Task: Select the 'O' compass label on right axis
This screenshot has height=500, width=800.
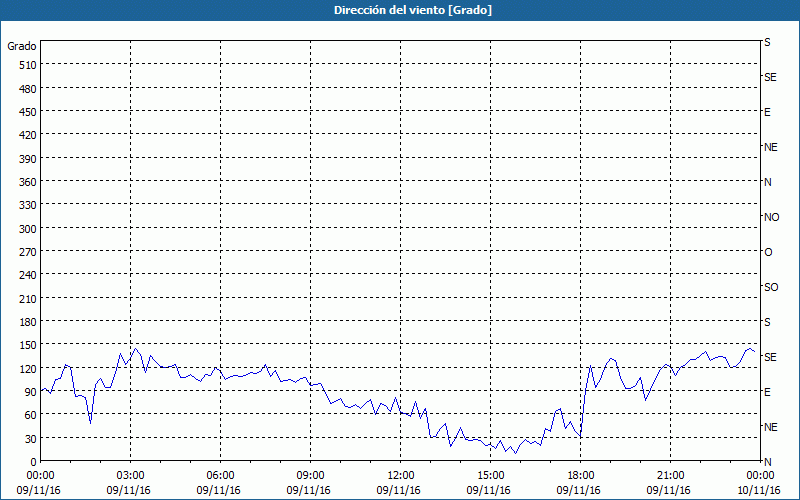Action: point(768,253)
